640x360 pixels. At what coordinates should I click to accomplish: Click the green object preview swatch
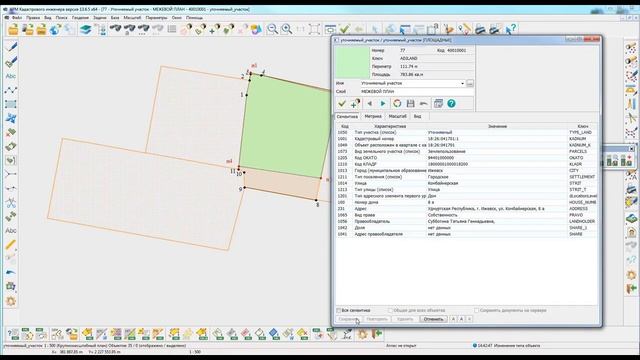[352, 62]
